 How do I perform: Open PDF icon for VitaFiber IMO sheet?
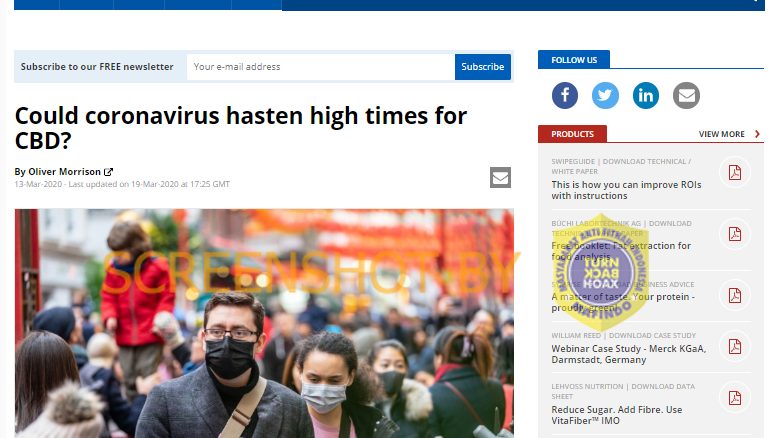coord(735,398)
